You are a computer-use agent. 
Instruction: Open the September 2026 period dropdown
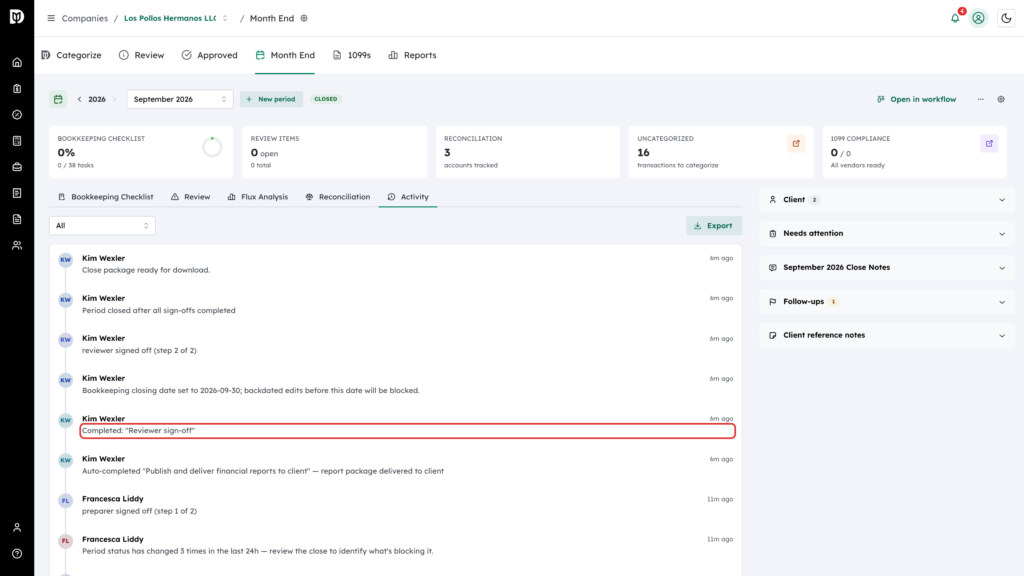tap(180, 99)
